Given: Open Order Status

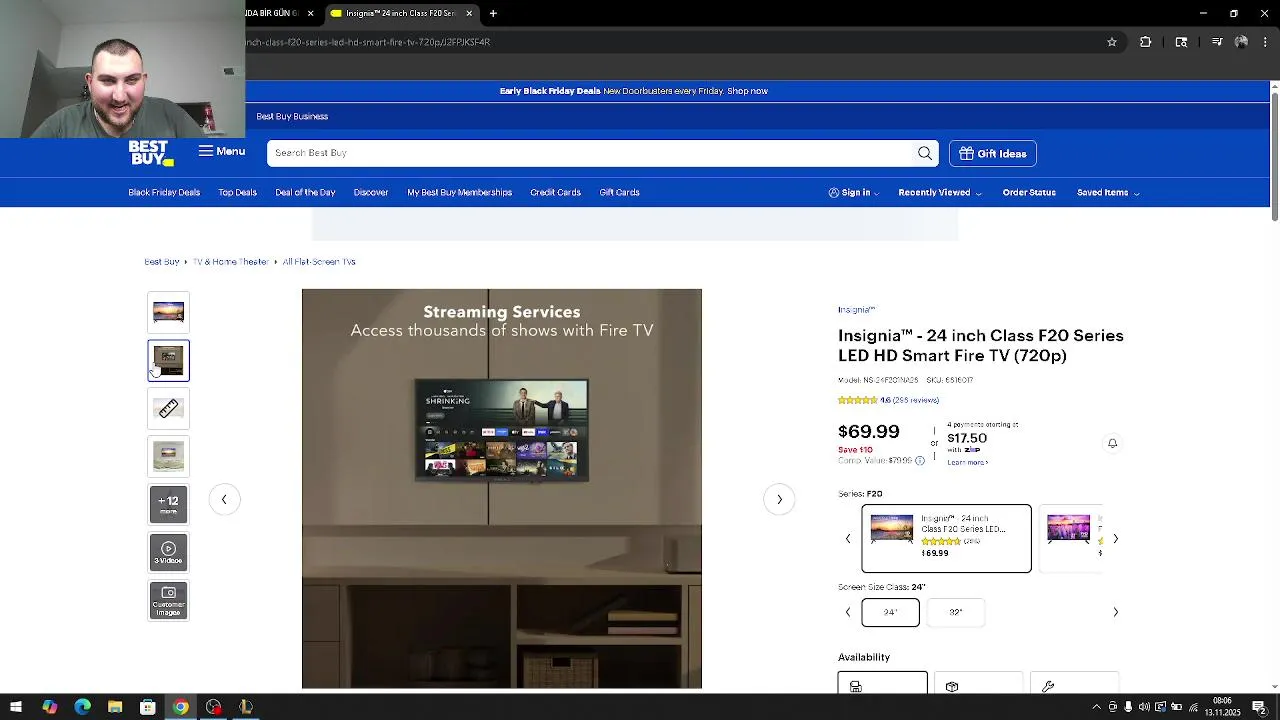Looking at the screenshot, I should [1029, 192].
